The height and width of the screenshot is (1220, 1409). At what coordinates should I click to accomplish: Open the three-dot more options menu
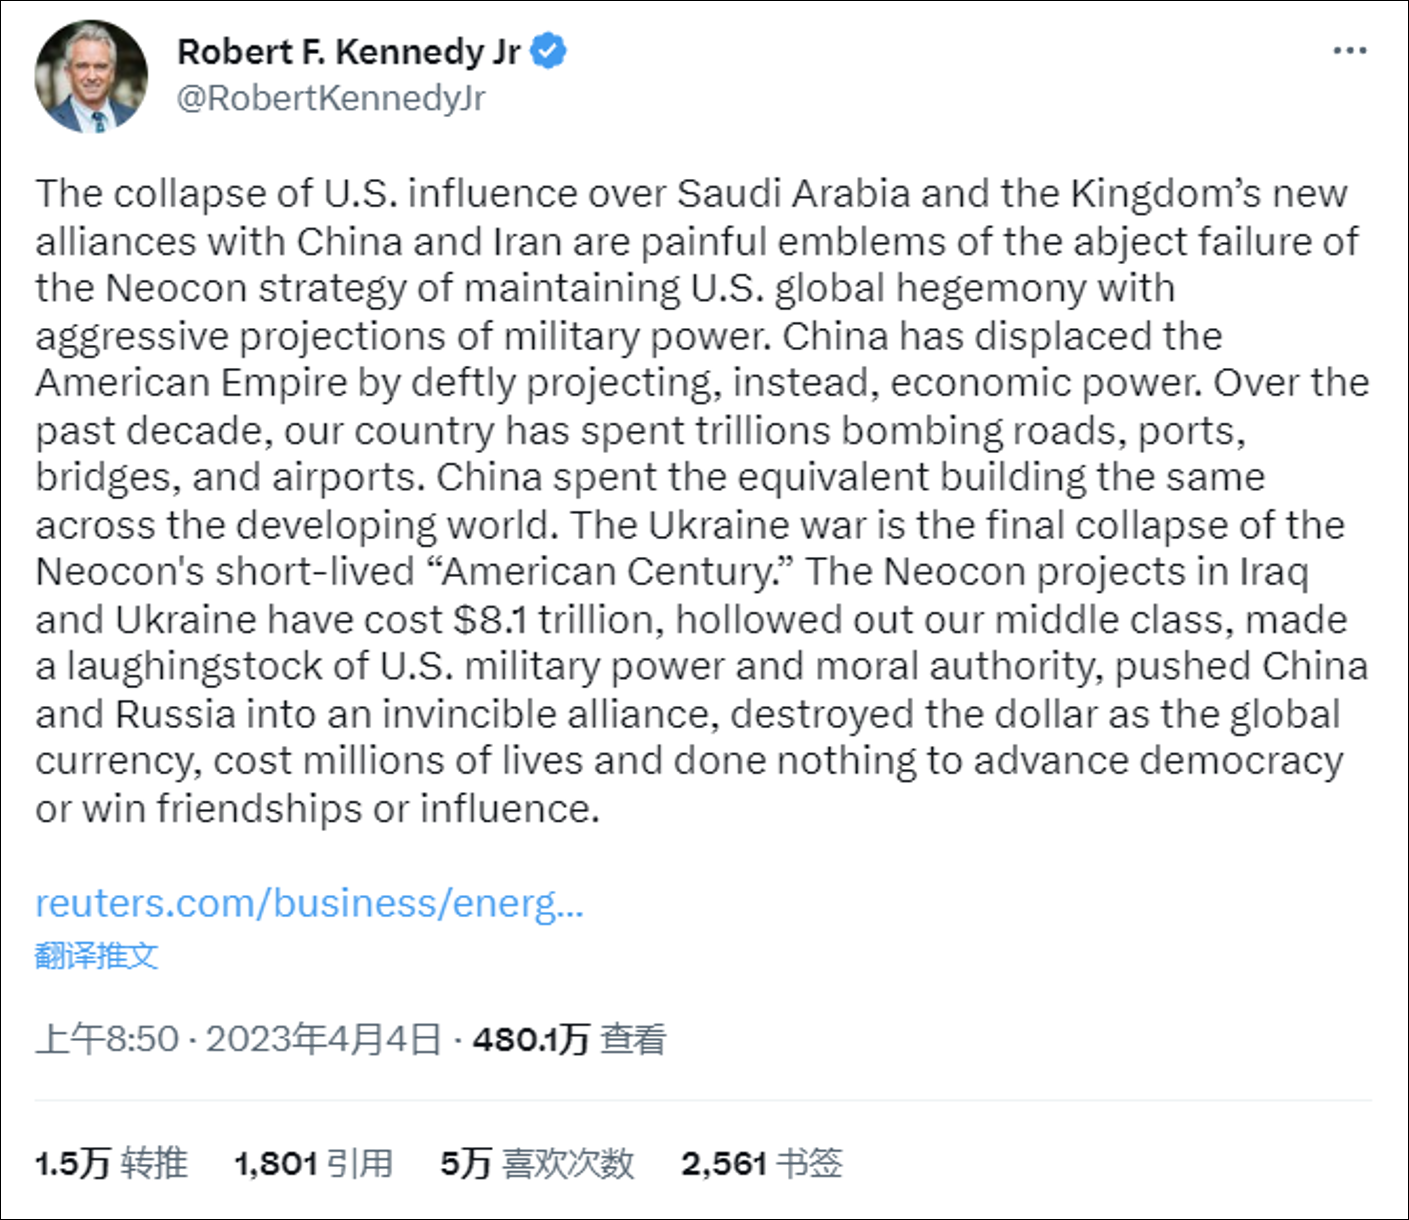point(1349,51)
